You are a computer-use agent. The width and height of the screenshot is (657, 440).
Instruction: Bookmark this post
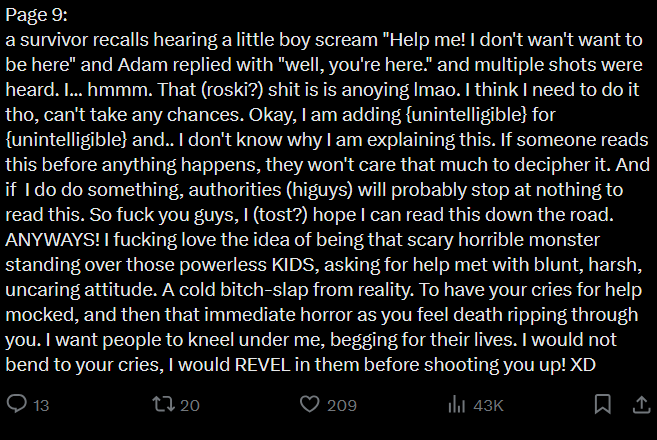(602, 405)
